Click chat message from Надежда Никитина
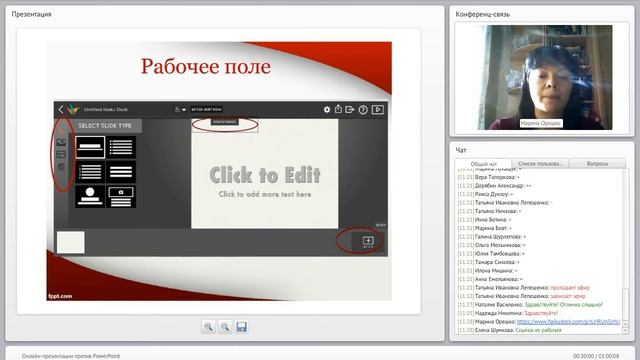Viewport: 640px width, 360px height. coord(507,313)
